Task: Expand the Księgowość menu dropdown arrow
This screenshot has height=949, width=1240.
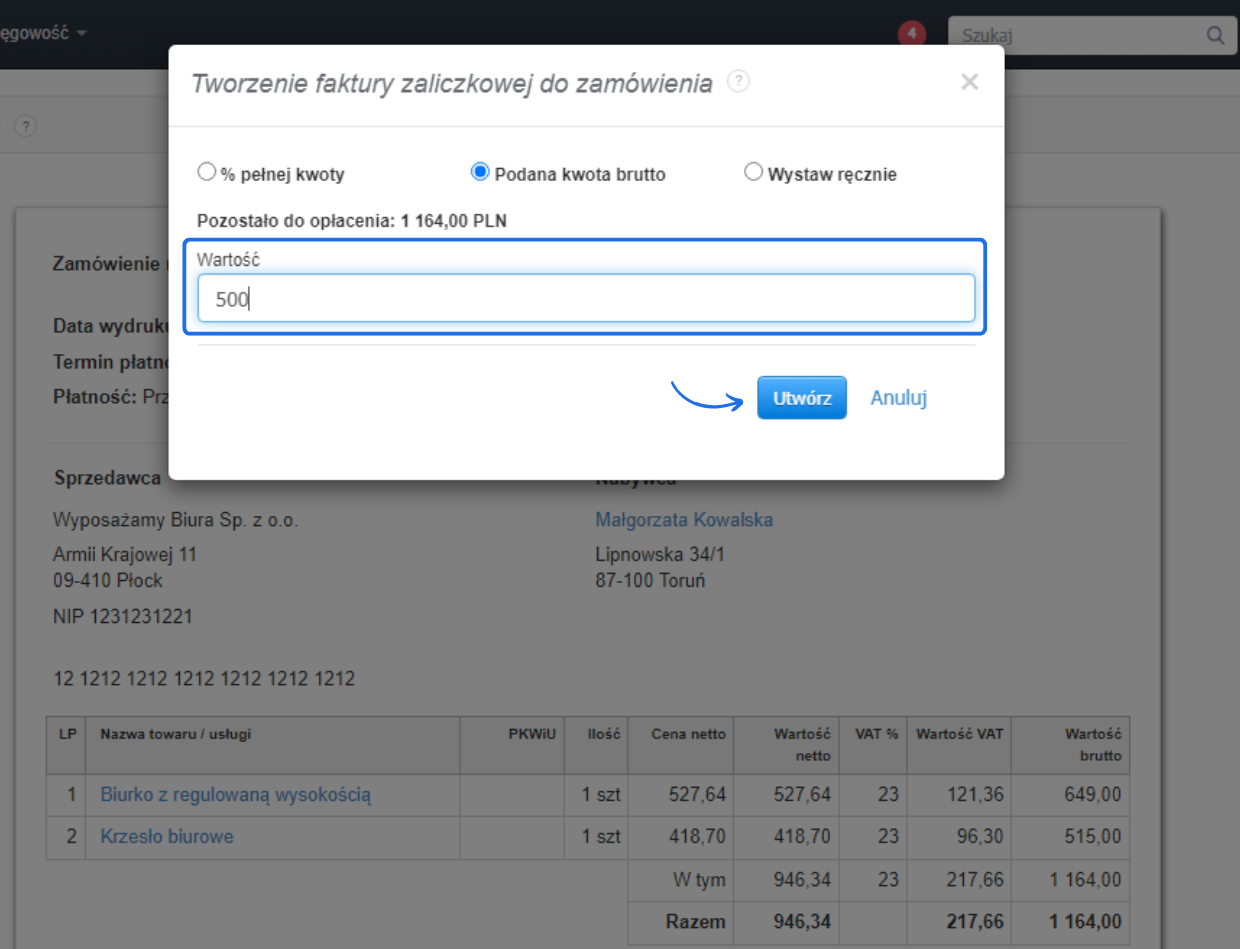Action: pos(81,33)
